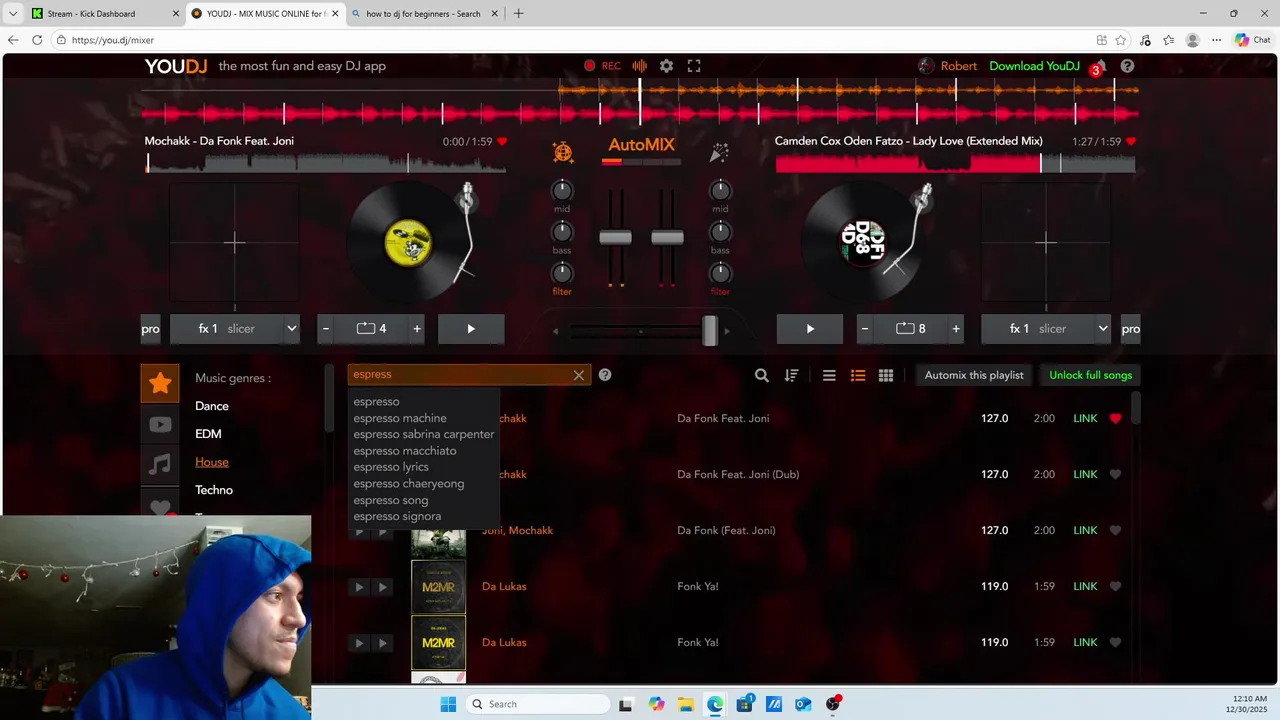Adjust the right deck mid knob
Screen dimensions: 1280x720
[x=720, y=190]
